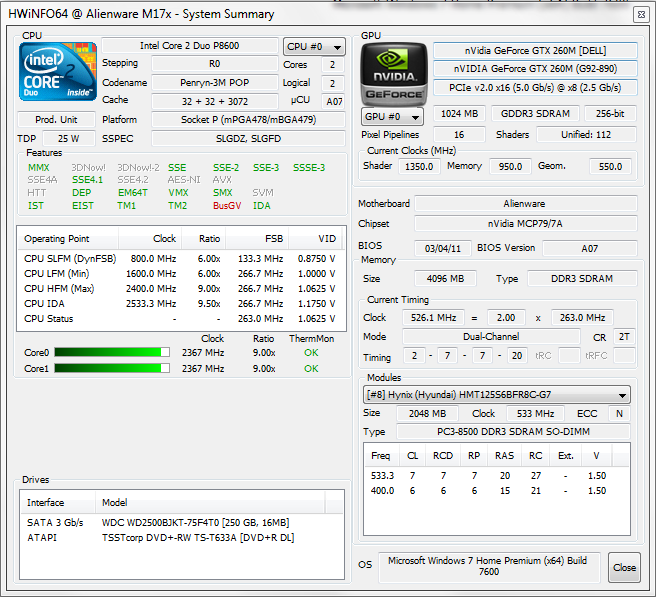
Task: Select the CPU Status row
Action: coord(180,319)
